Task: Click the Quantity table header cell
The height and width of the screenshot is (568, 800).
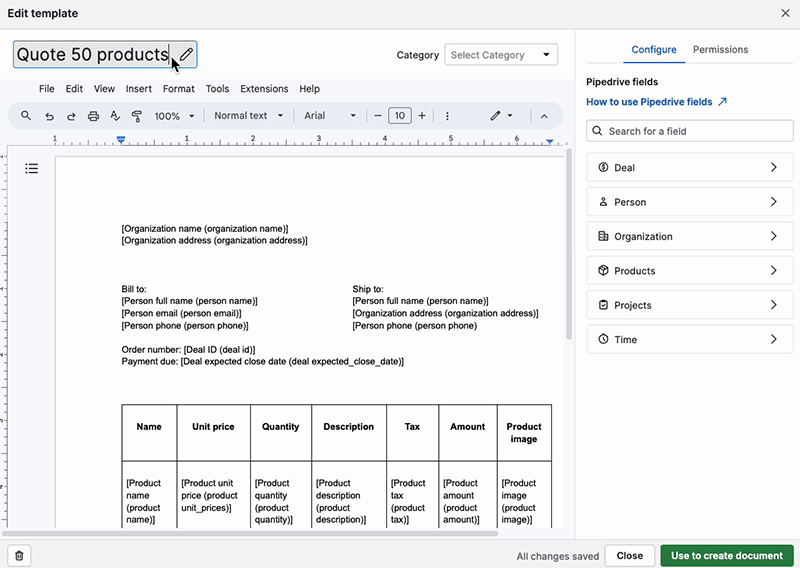Action: [281, 433]
